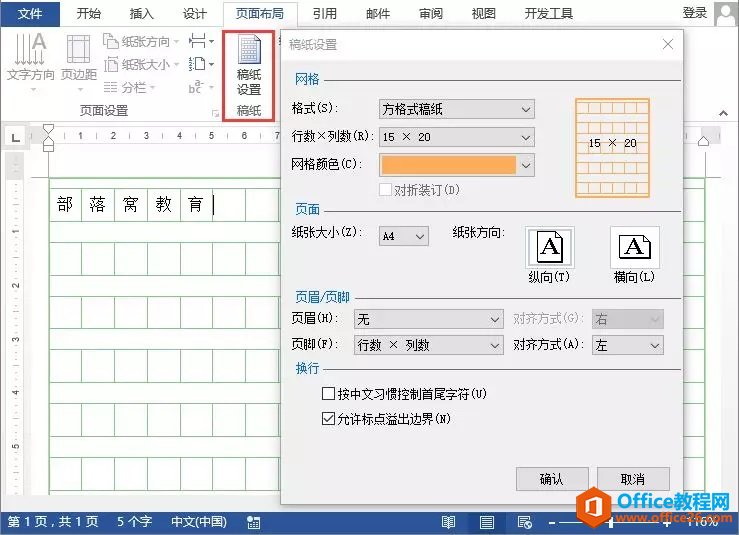Screen dimensions: 739x535
Task: Click the tab selector L icon on ruler
Action: [x=16, y=137]
